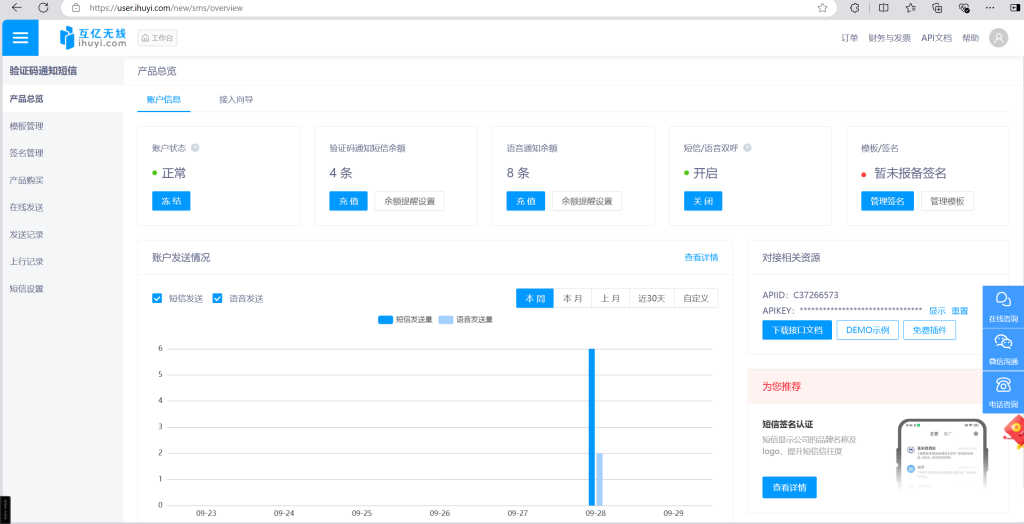Click the 管理模板 button

click(x=947, y=201)
